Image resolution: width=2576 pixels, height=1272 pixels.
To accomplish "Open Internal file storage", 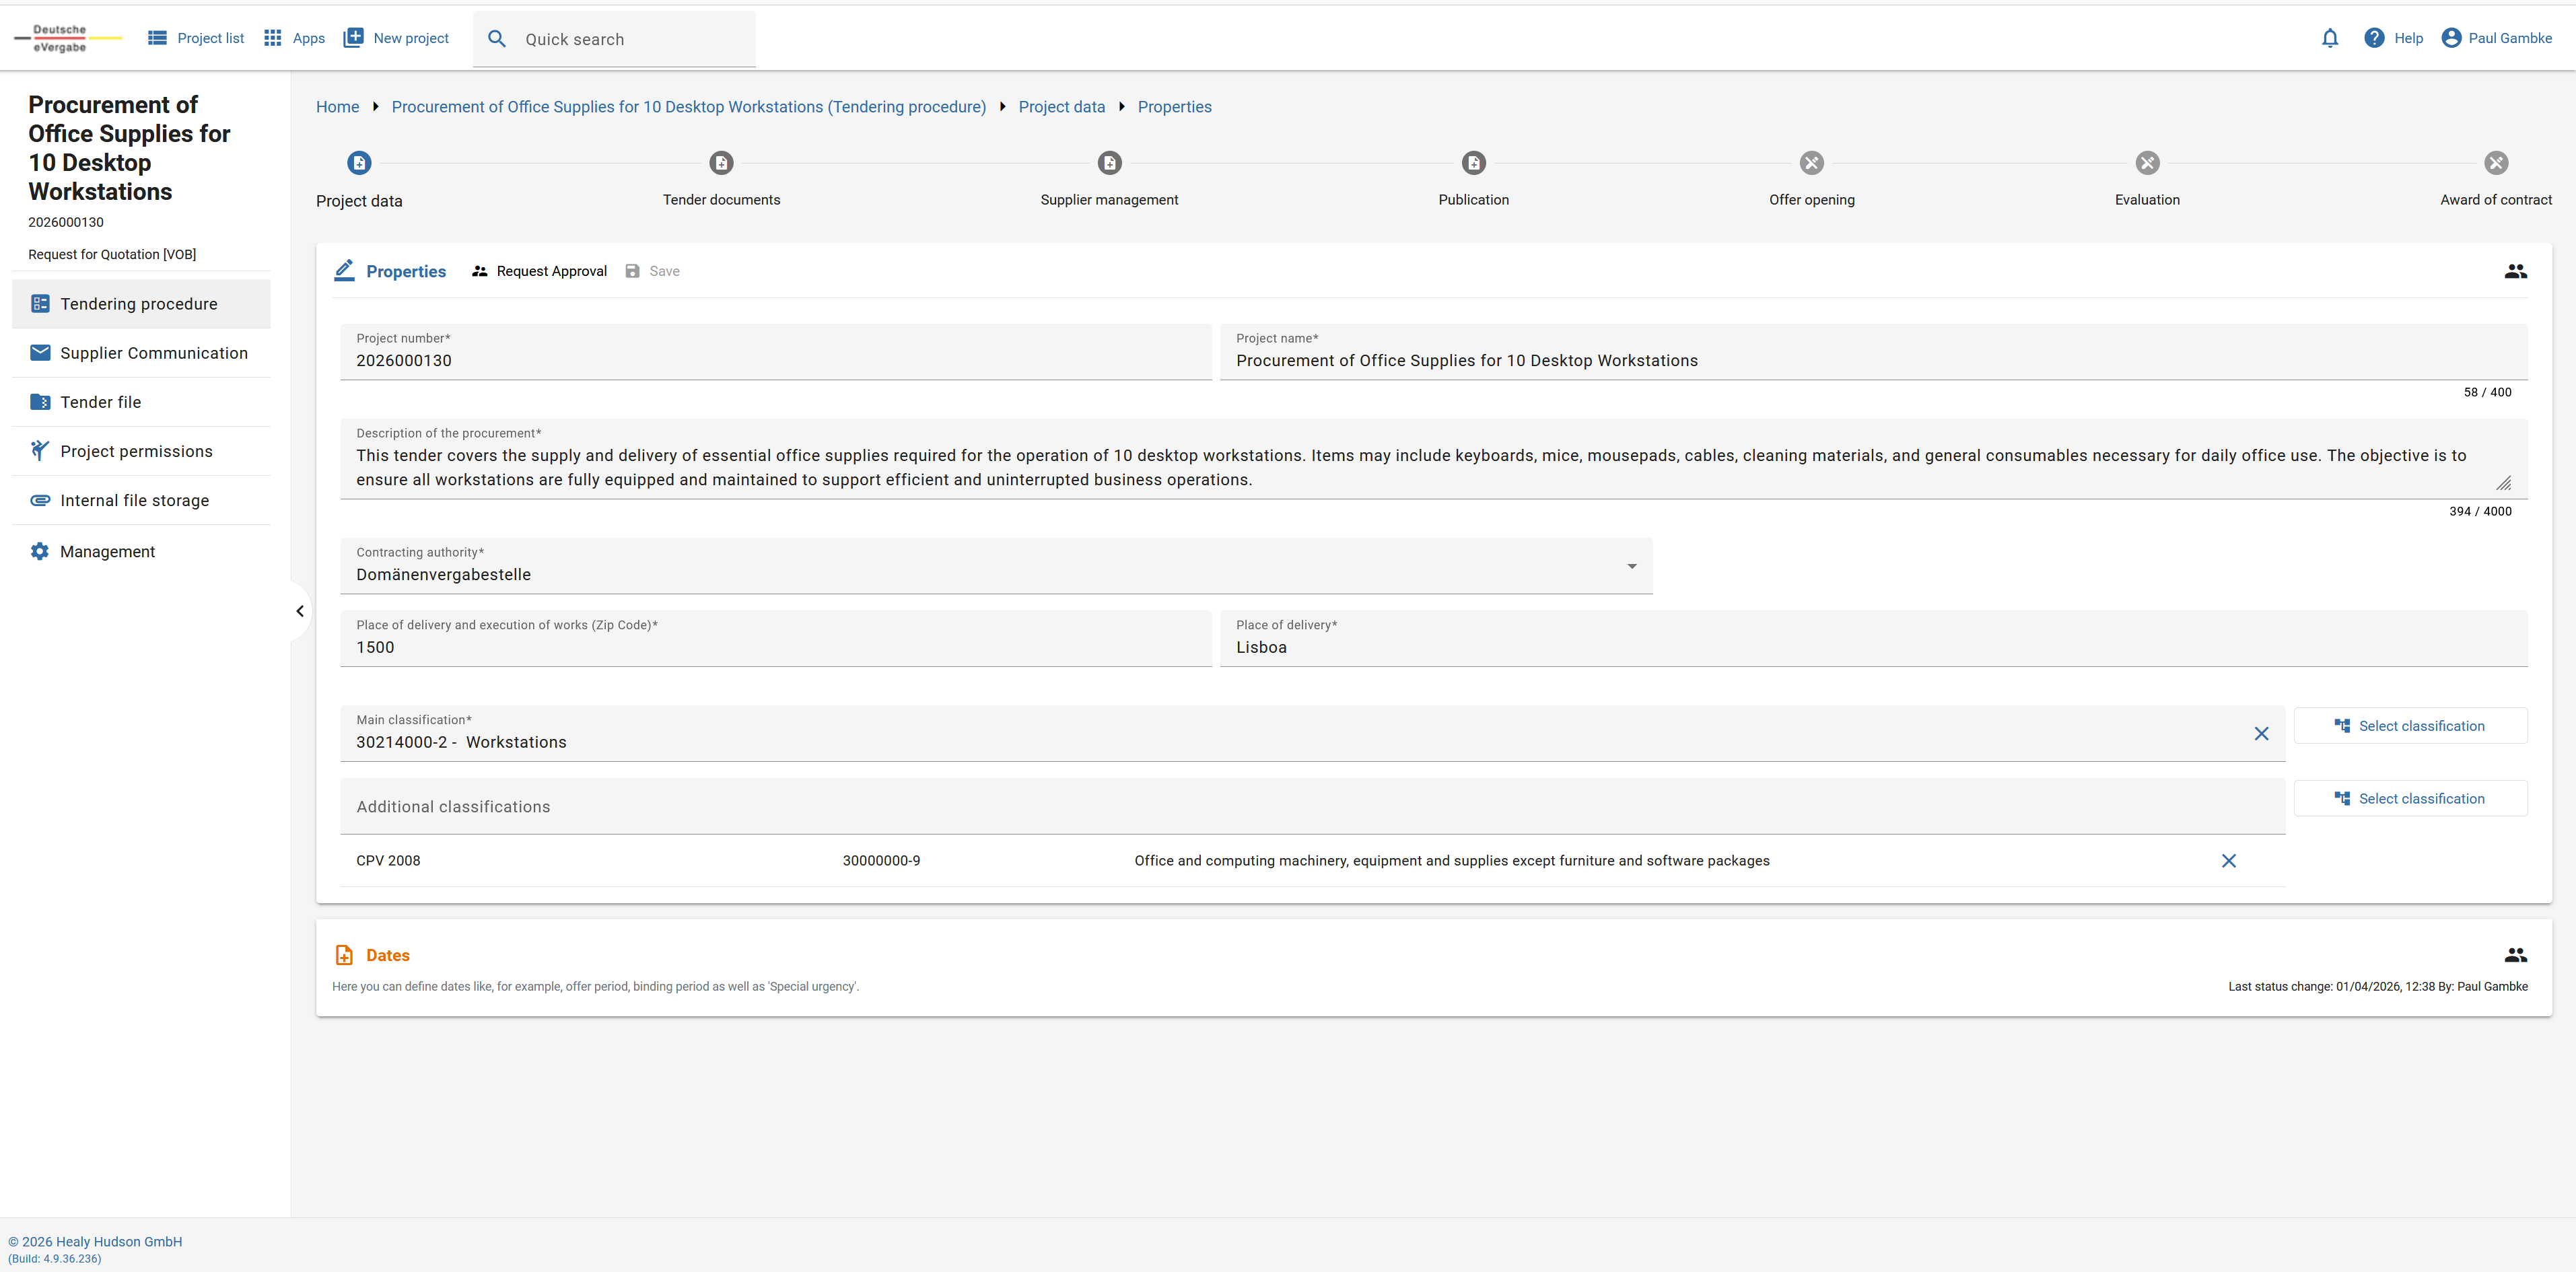I will click(x=133, y=500).
